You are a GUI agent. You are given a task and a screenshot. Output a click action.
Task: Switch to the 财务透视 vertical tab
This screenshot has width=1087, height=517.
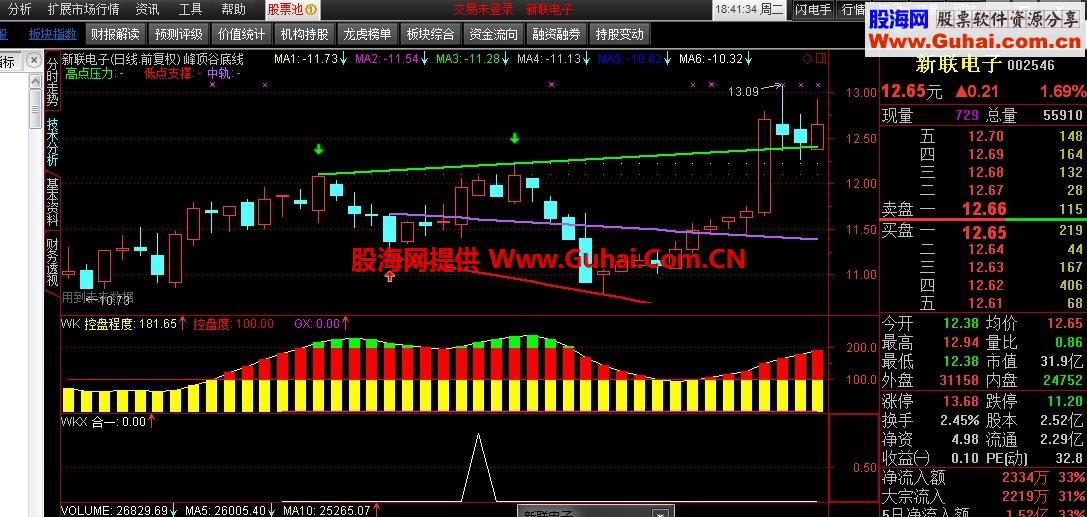click(x=53, y=262)
